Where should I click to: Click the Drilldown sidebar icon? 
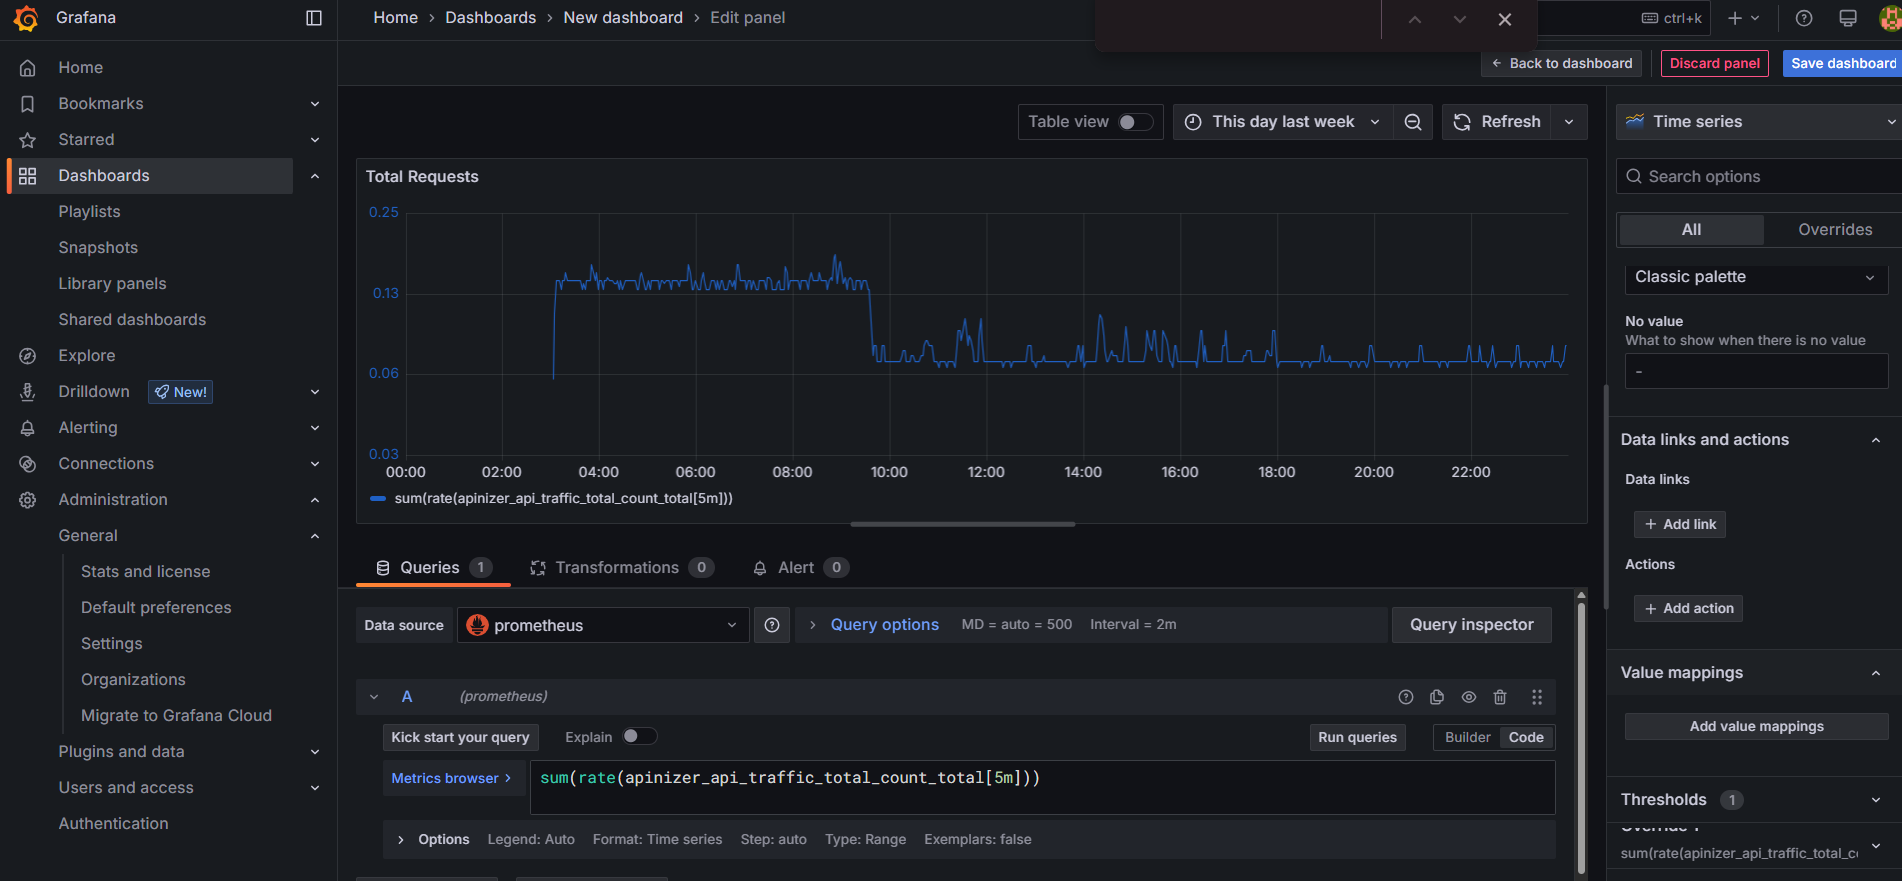[x=28, y=392]
